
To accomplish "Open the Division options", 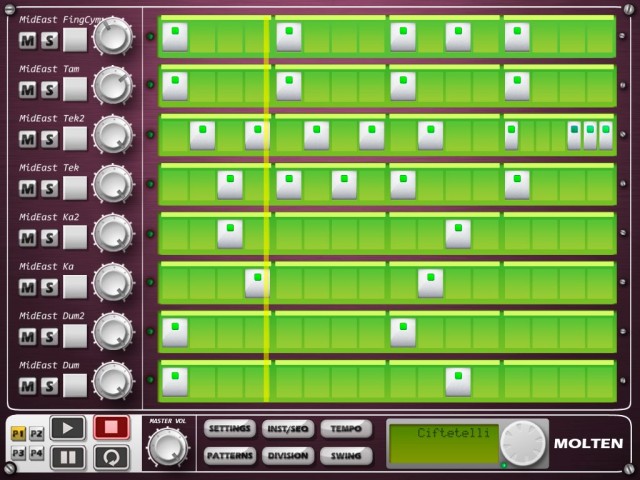I will tap(288, 456).
